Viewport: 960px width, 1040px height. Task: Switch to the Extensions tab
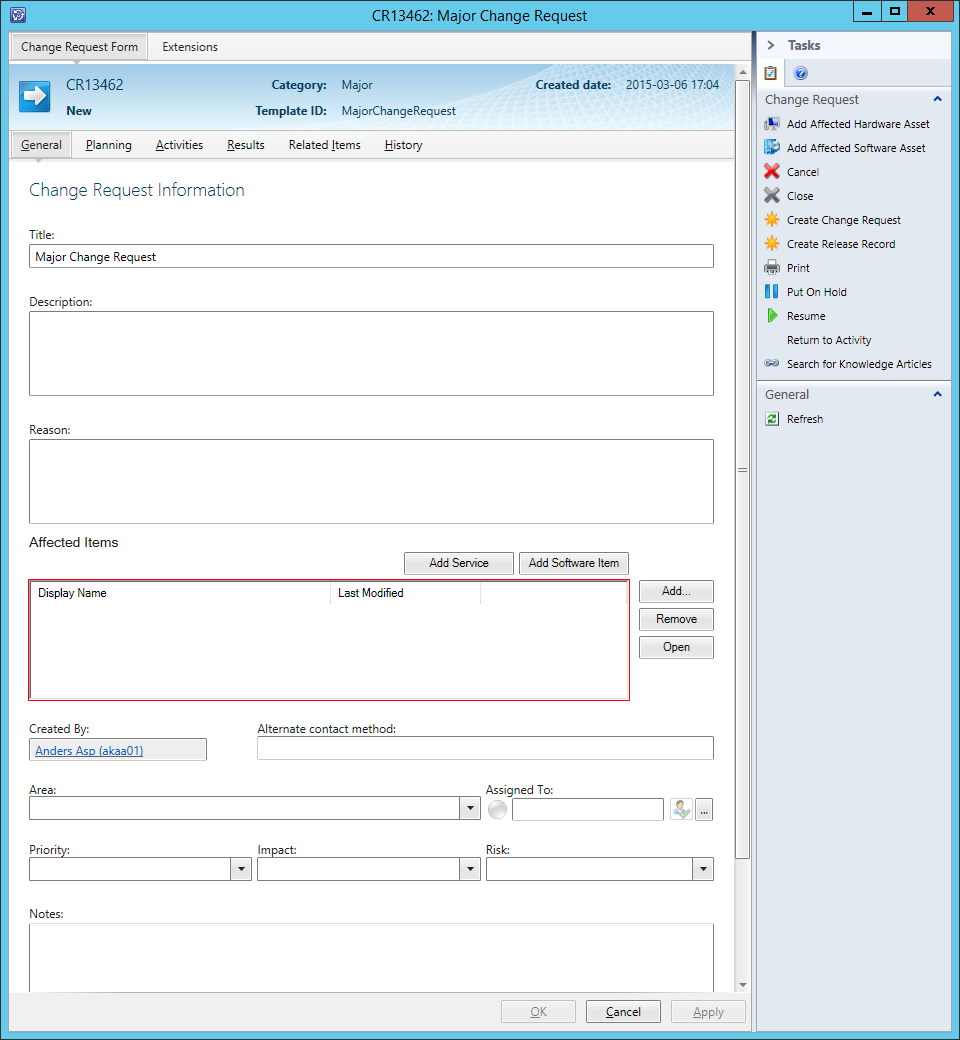tap(190, 47)
